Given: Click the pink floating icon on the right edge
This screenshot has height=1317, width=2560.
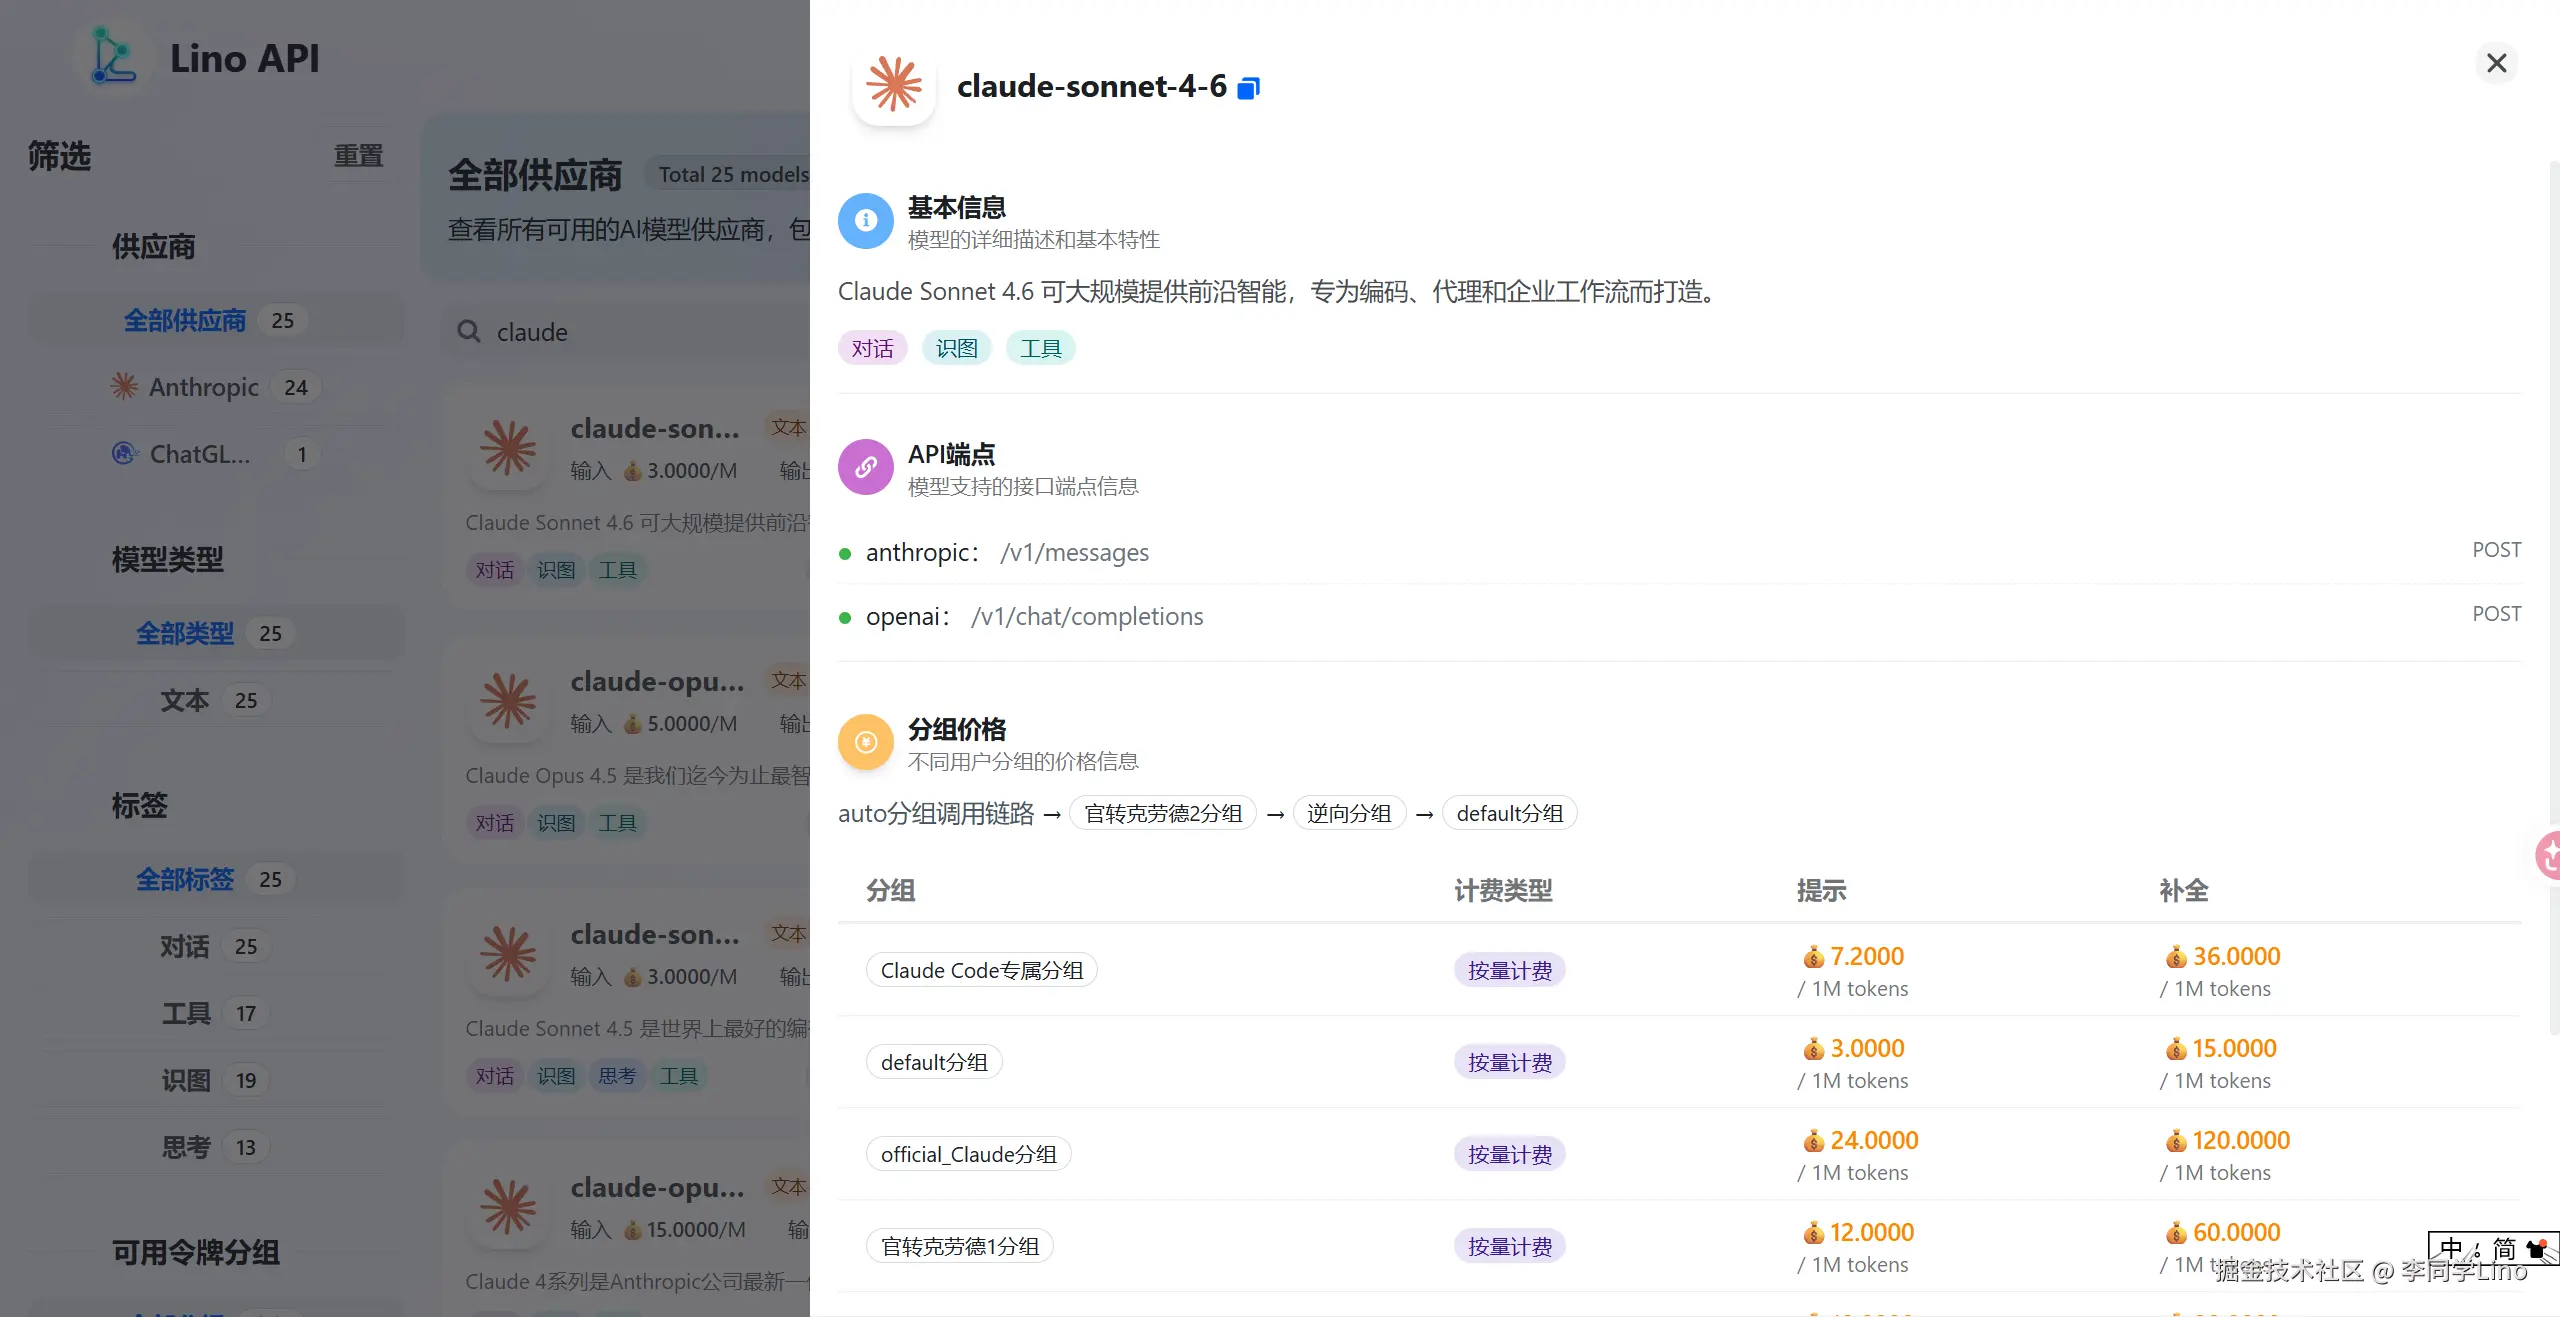Looking at the screenshot, I should coord(2548,855).
